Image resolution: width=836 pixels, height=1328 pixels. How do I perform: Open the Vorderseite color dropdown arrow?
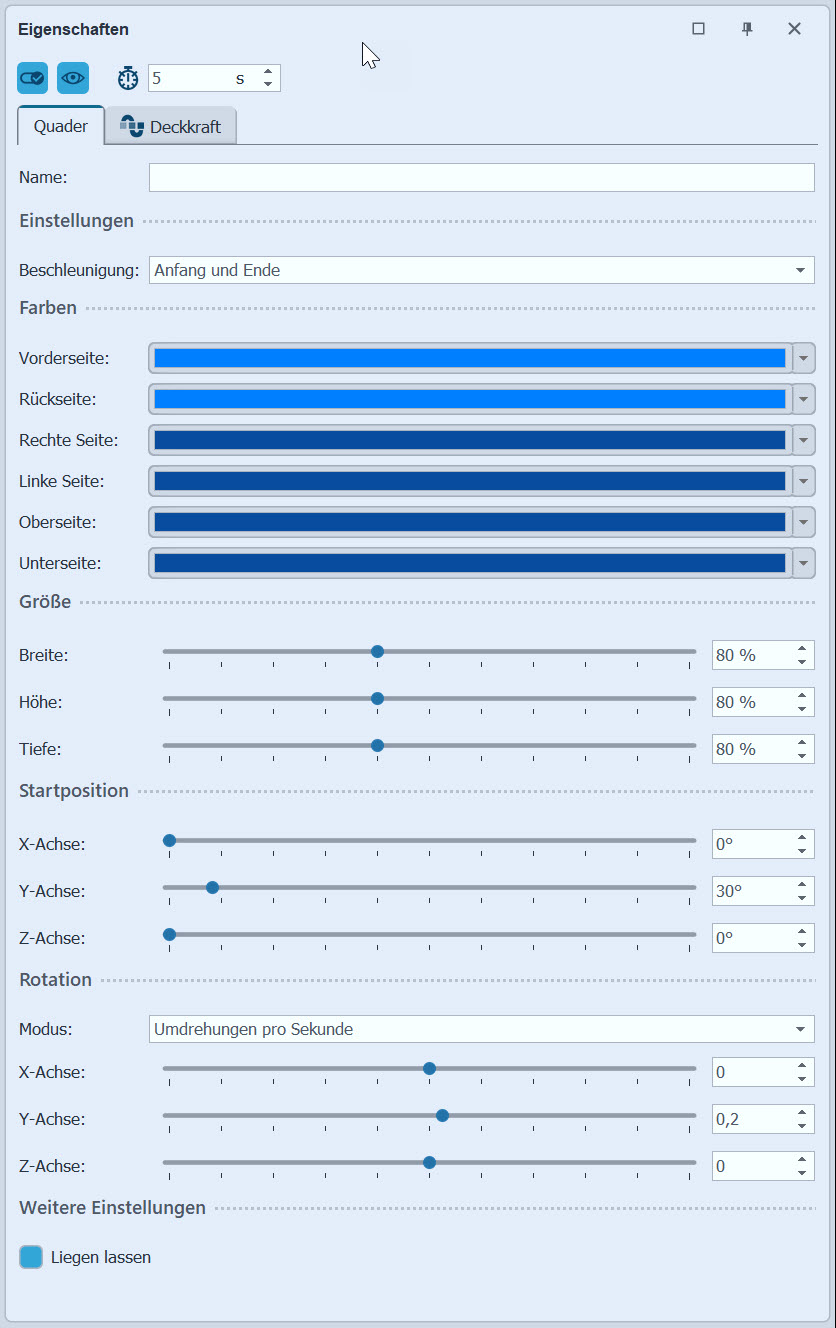803,358
